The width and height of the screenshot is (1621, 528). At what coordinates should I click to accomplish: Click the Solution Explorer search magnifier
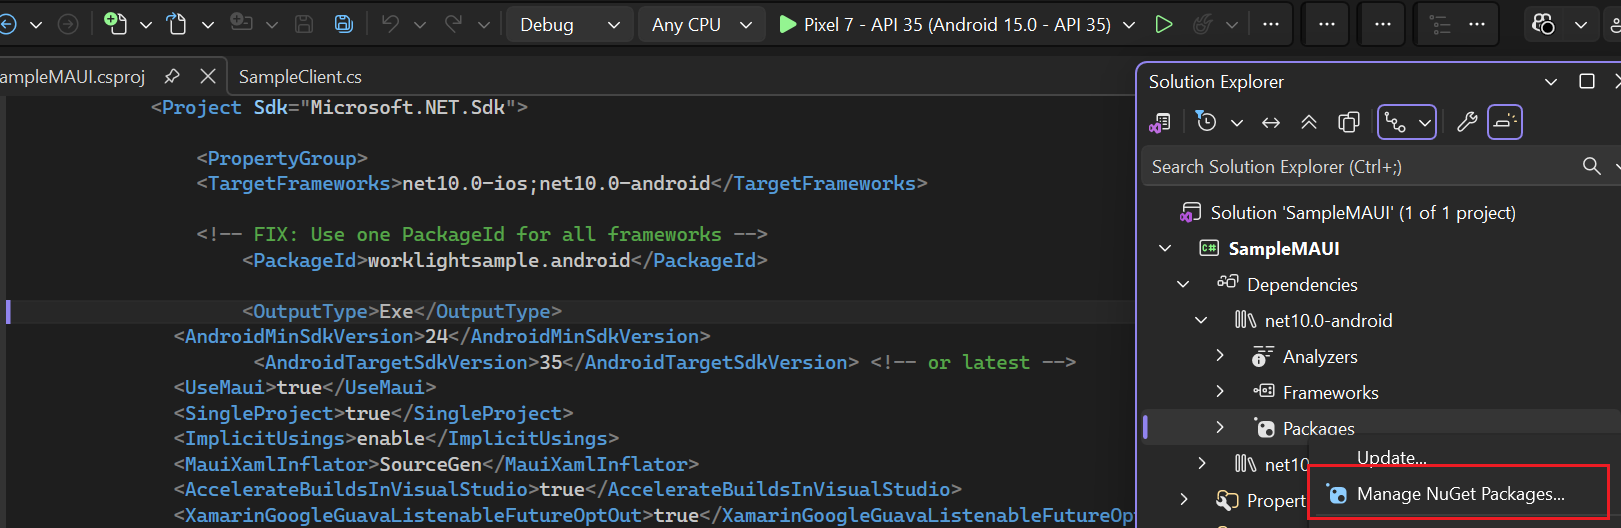coord(1592,166)
